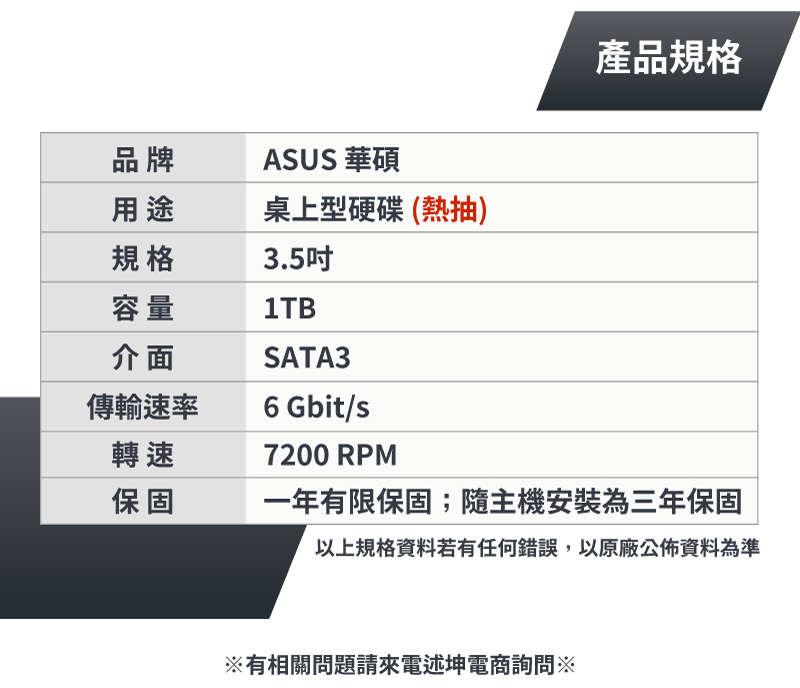This screenshot has height=688, width=800.
Task: Click the 產品規格 header banner
Action: point(668,61)
